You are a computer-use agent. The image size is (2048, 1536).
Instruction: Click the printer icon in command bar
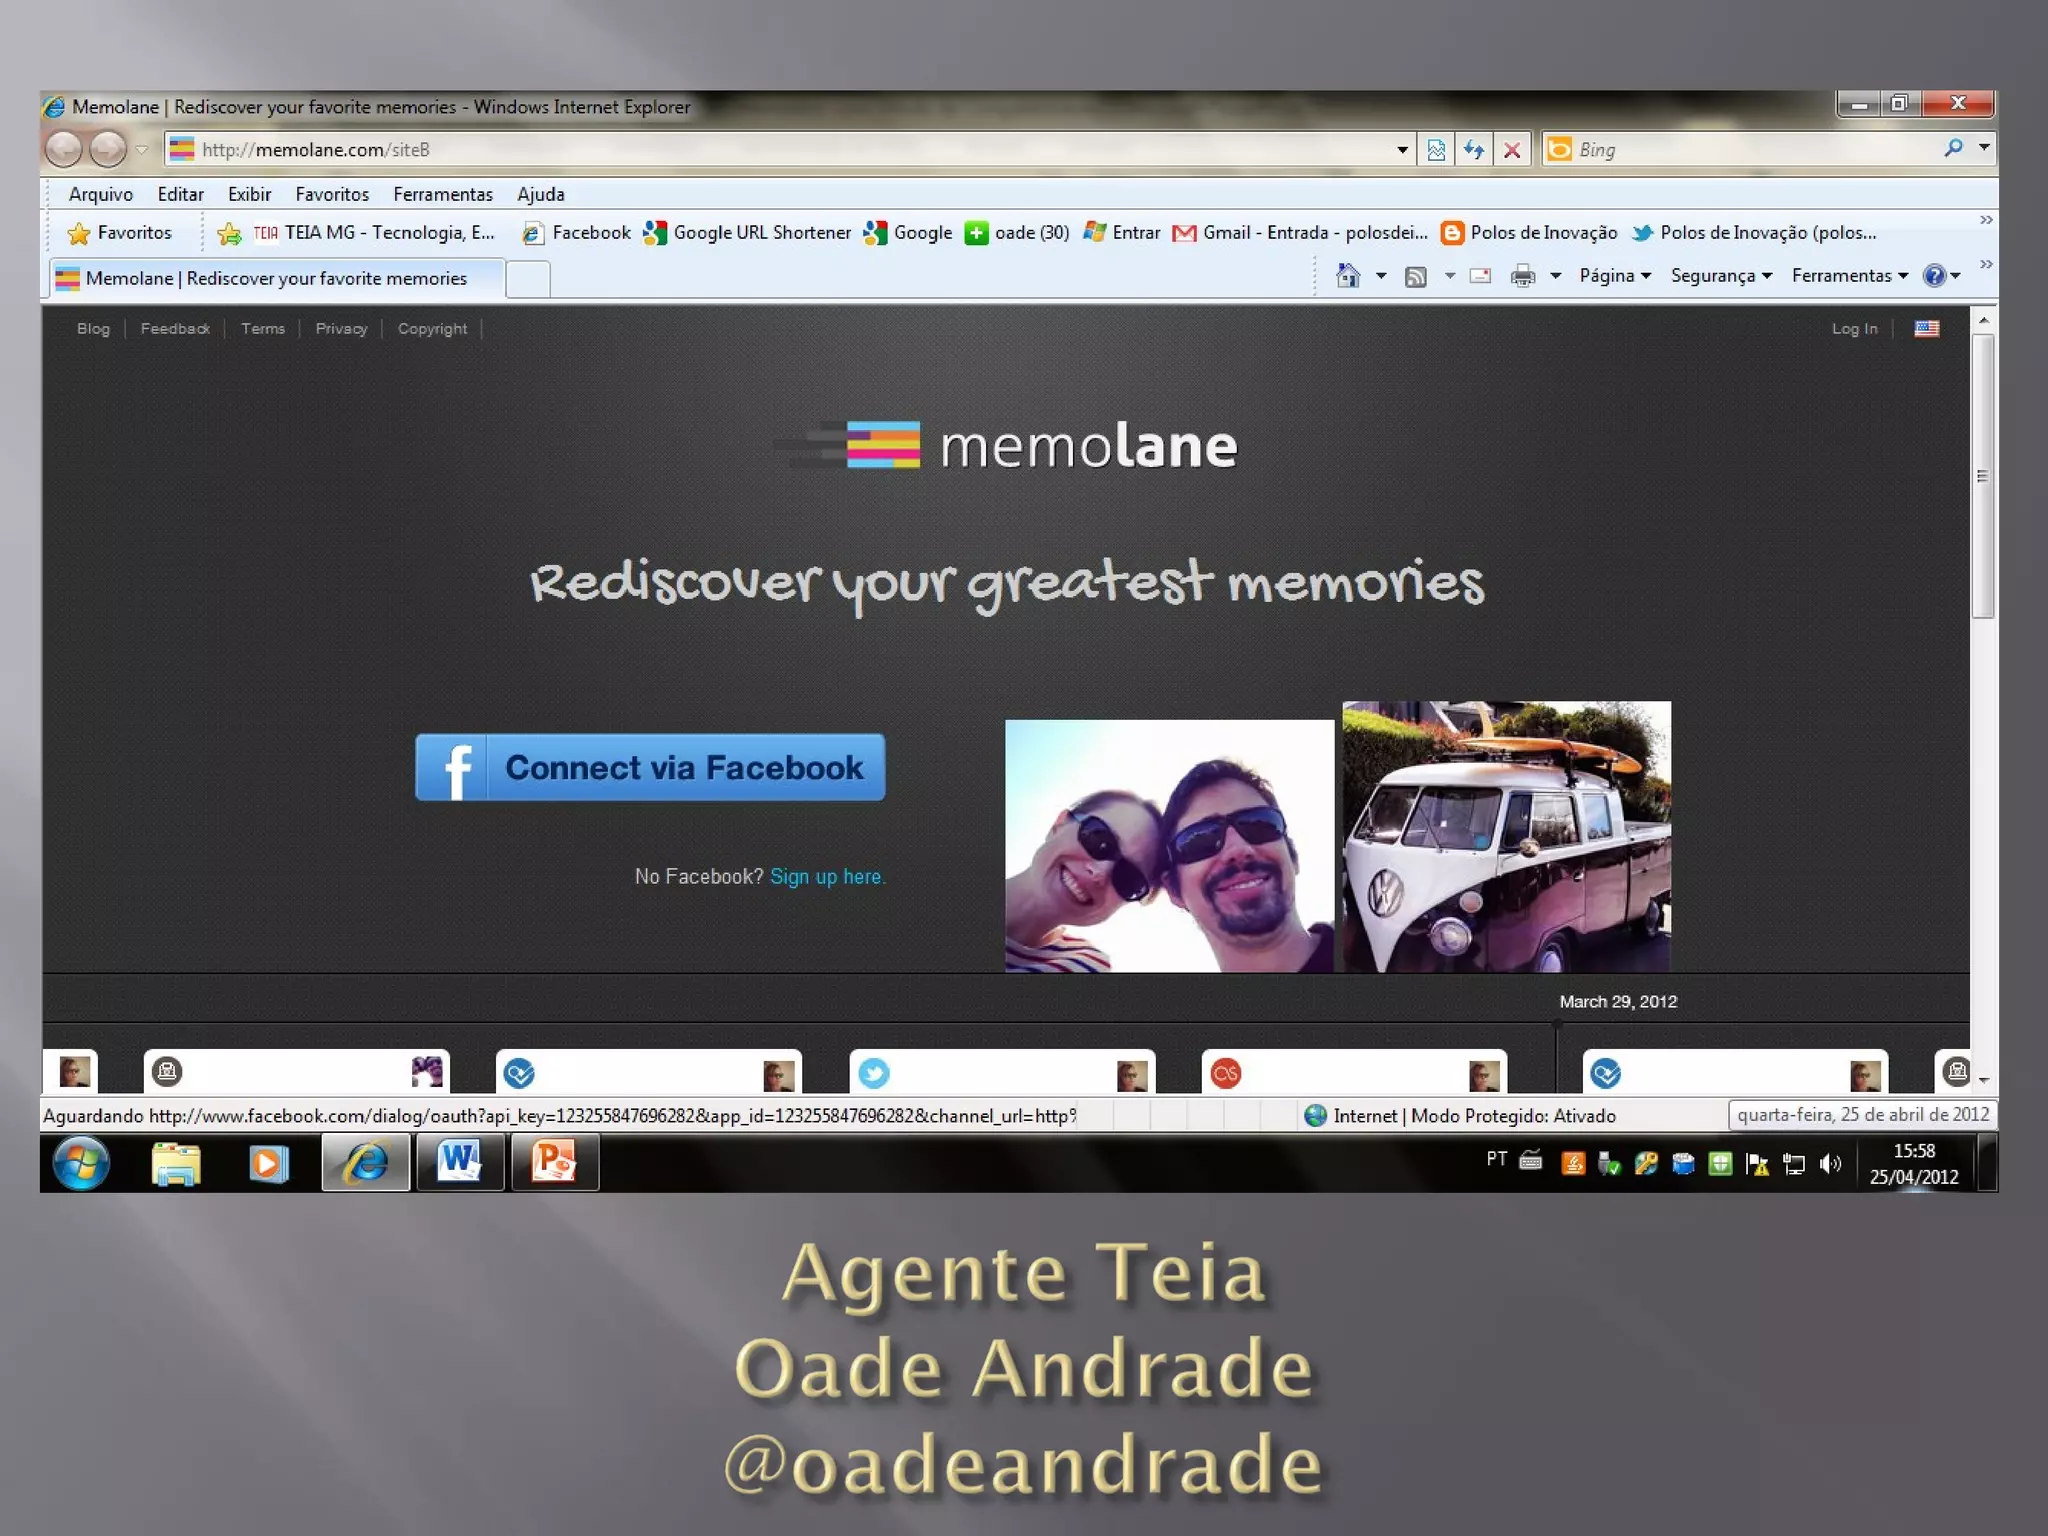[x=1522, y=275]
